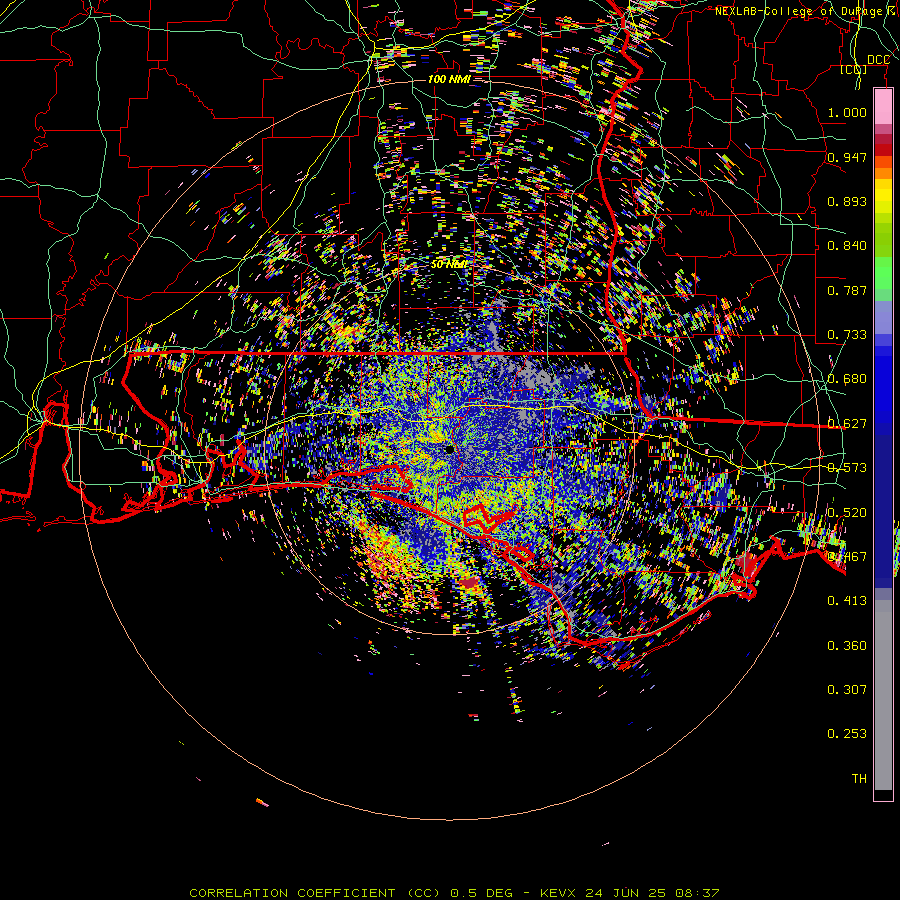Select the 0.787 scale value
The height and width of the screenshot is (900, 900).
tap(847, 290)
